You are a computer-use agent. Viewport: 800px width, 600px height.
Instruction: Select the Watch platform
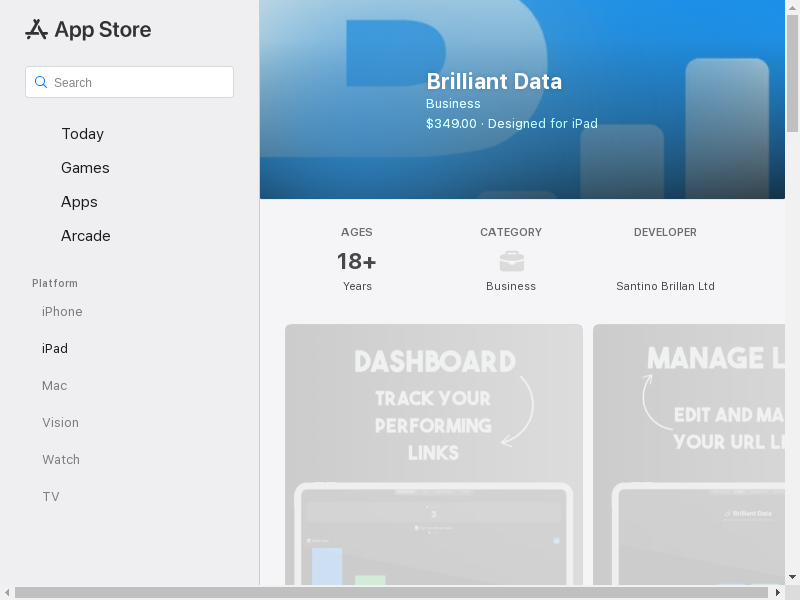click(x=60, y=460)
